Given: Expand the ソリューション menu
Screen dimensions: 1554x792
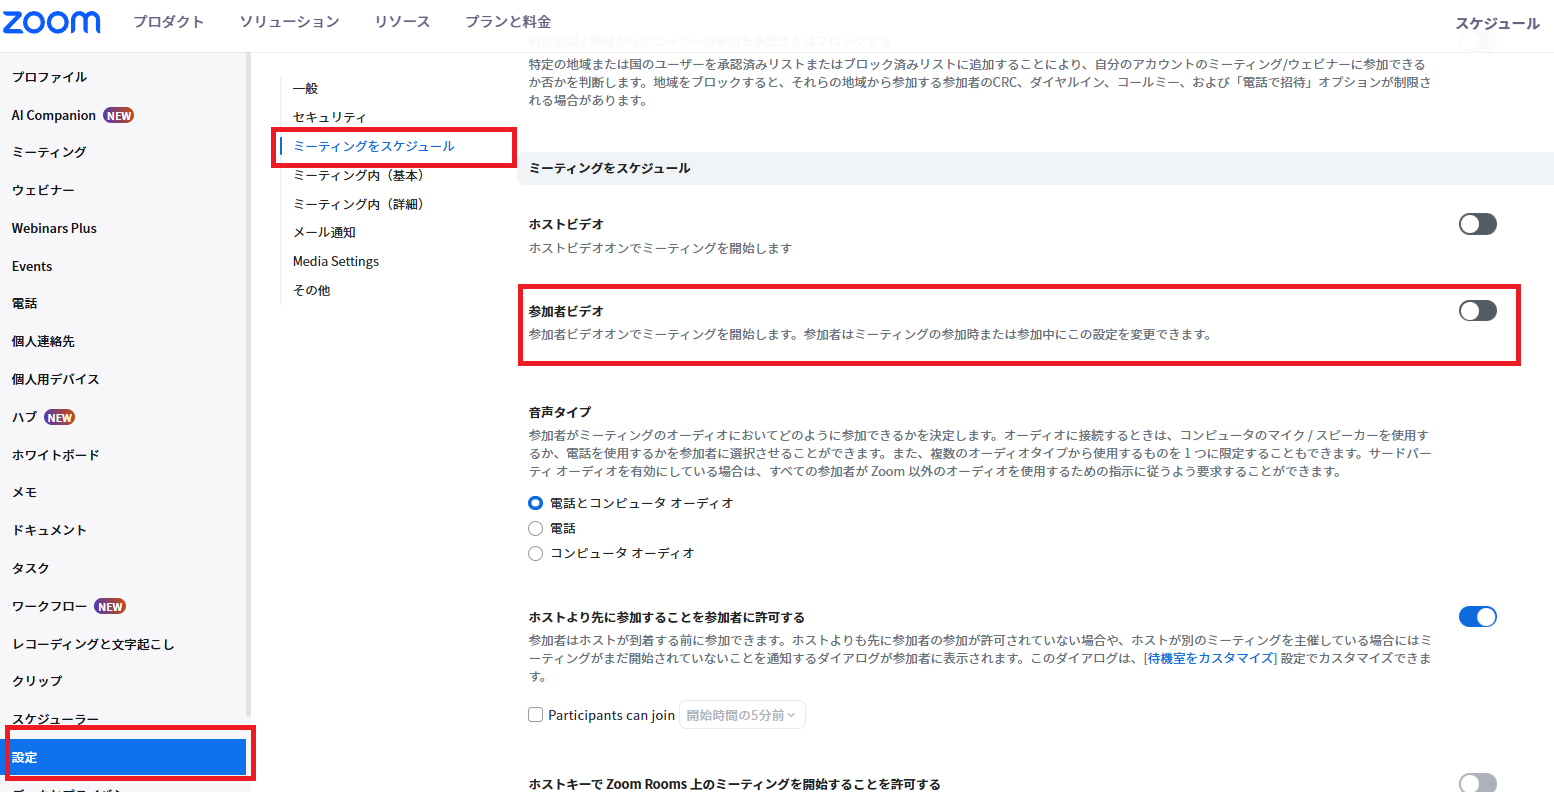Looking at the screenshot, I should 289,22.
